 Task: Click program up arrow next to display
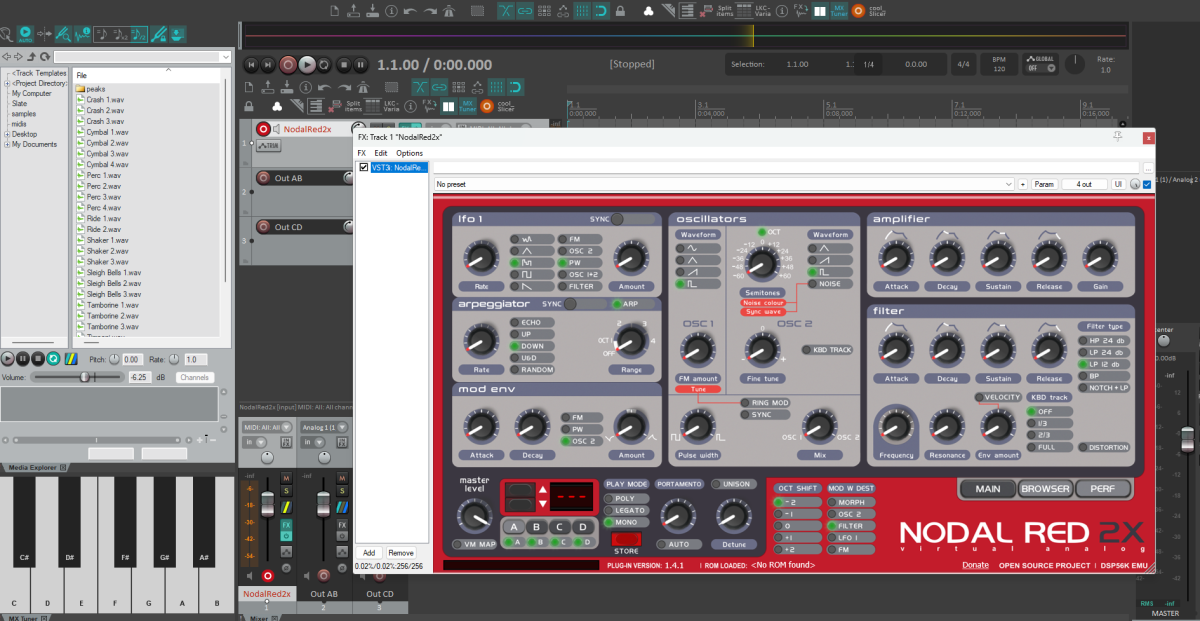[543, 489]
